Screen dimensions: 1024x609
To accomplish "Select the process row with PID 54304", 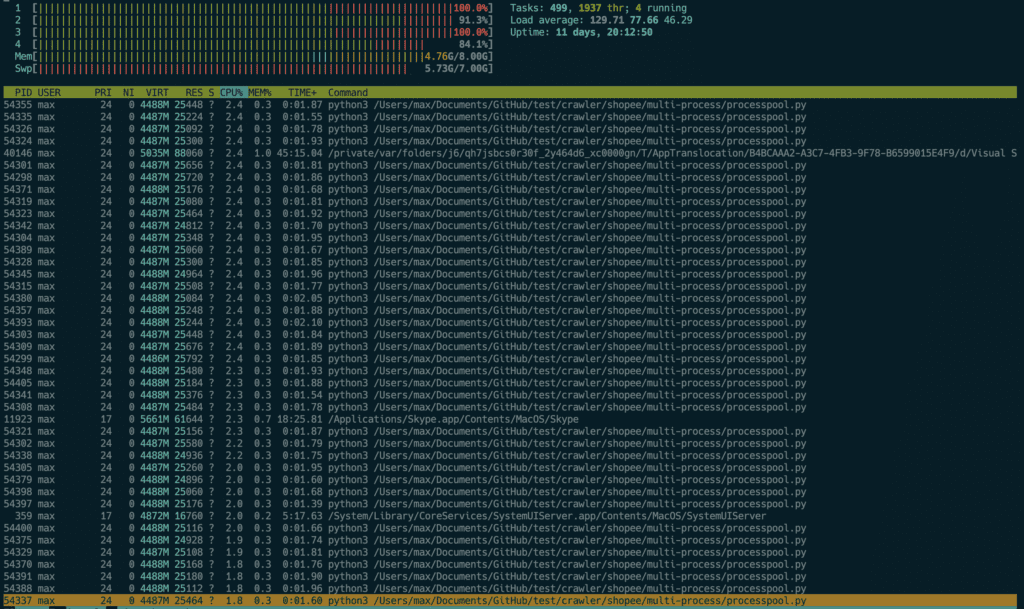I will (510, 238).
